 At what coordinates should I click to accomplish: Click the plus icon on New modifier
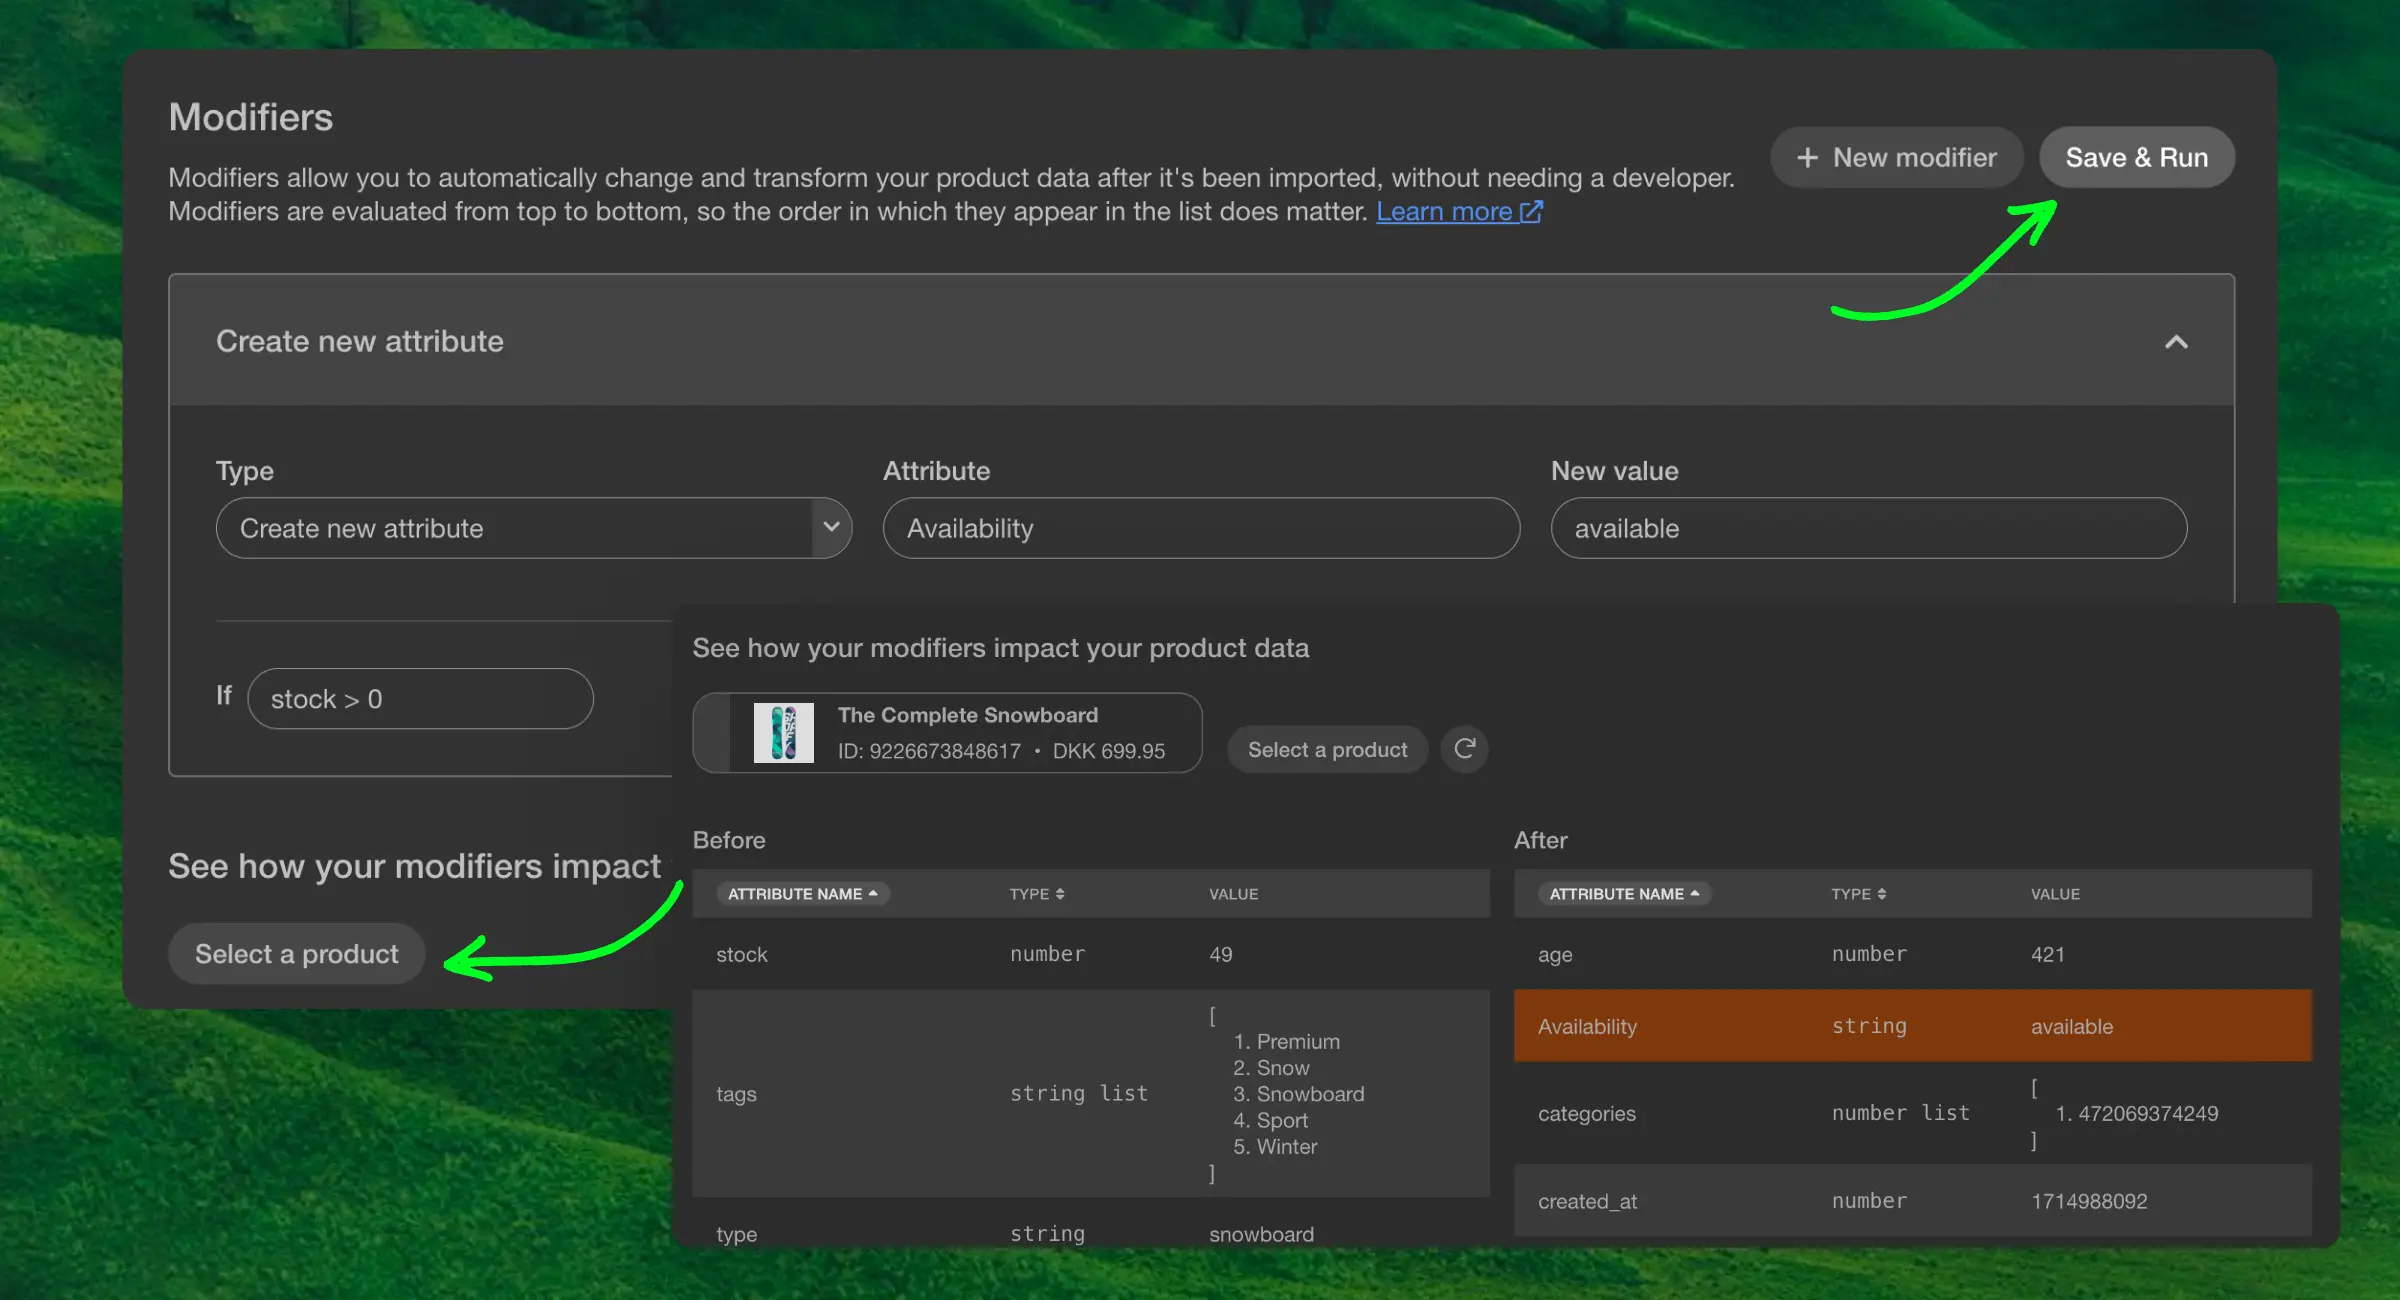click(1807, 158)
